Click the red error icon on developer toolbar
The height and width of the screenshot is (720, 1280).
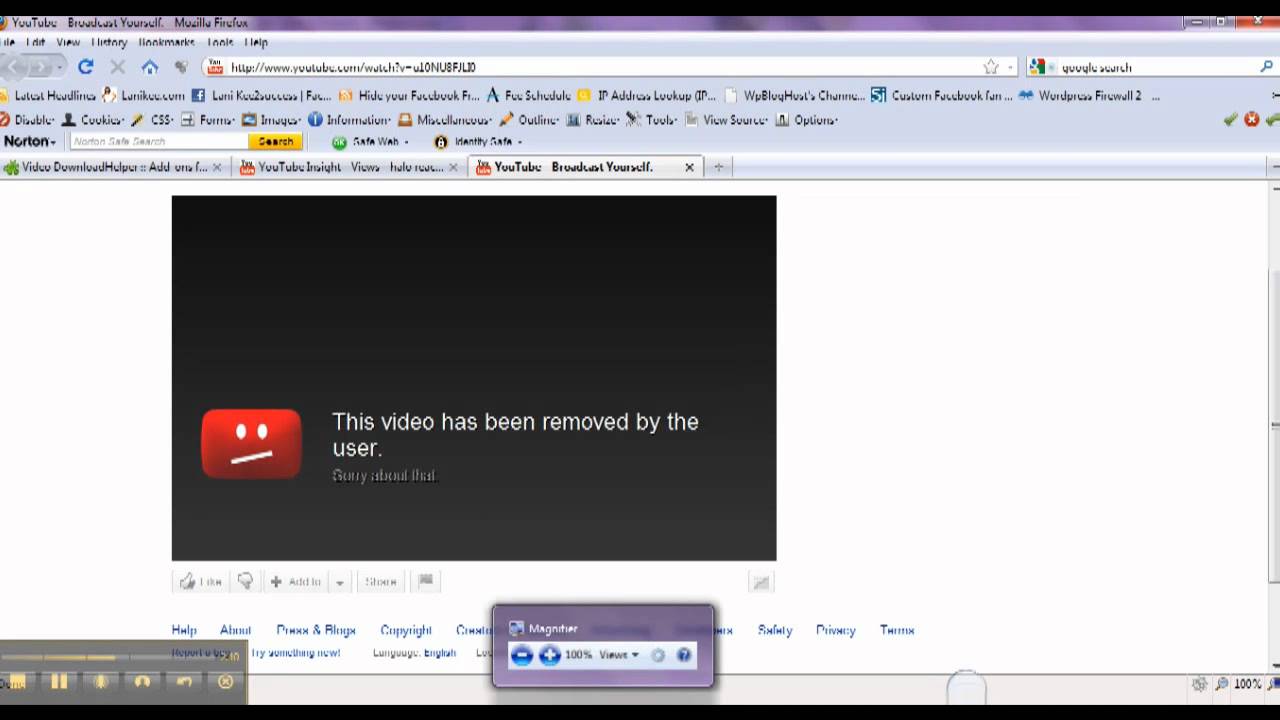tap(1252, 119)
